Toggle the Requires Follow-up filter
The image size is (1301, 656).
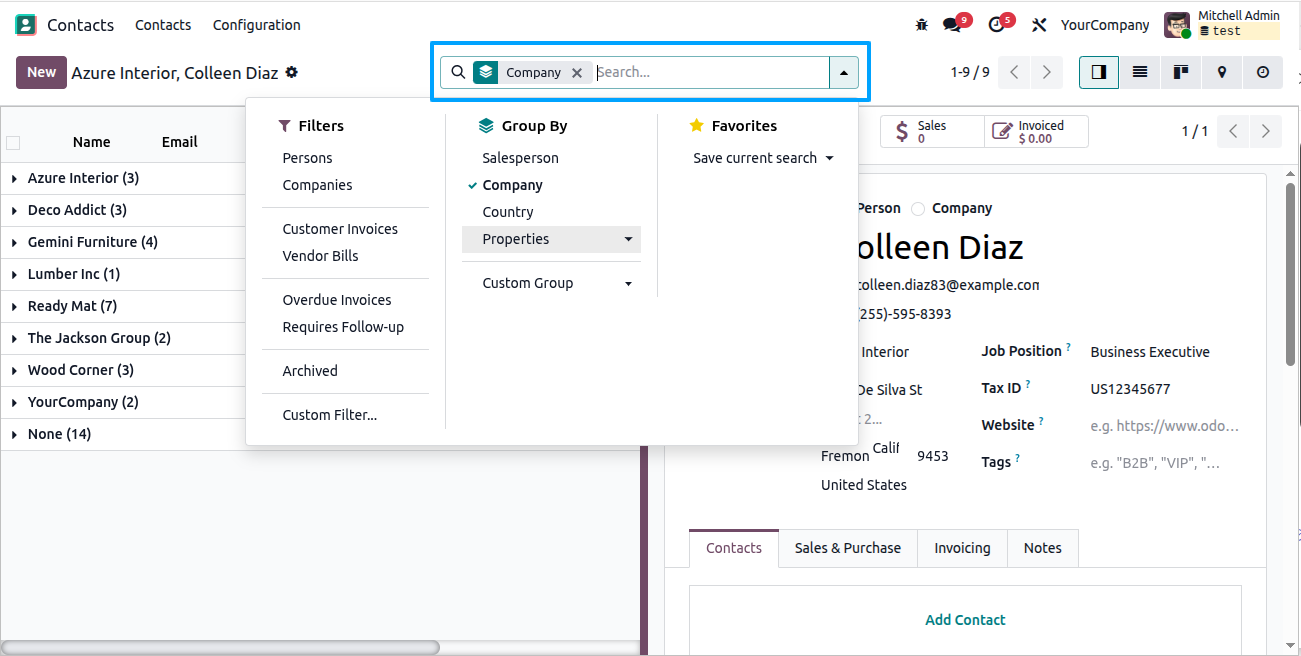(x=345, y=327)
